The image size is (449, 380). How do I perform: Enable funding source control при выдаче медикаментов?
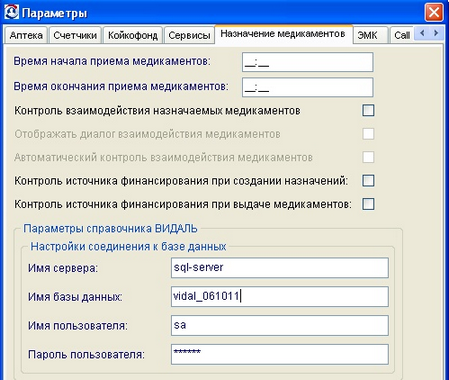pos(368,204)
